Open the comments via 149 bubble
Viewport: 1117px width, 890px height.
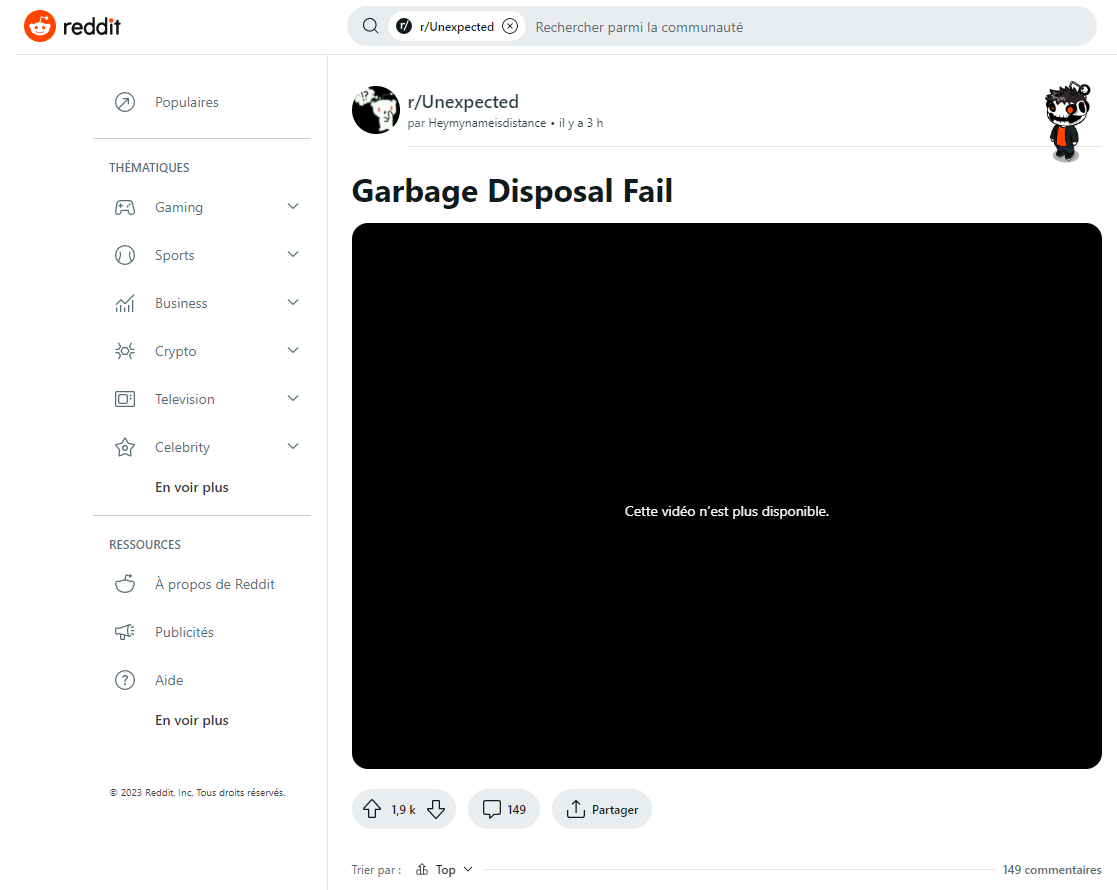click(x=504, y=809)
